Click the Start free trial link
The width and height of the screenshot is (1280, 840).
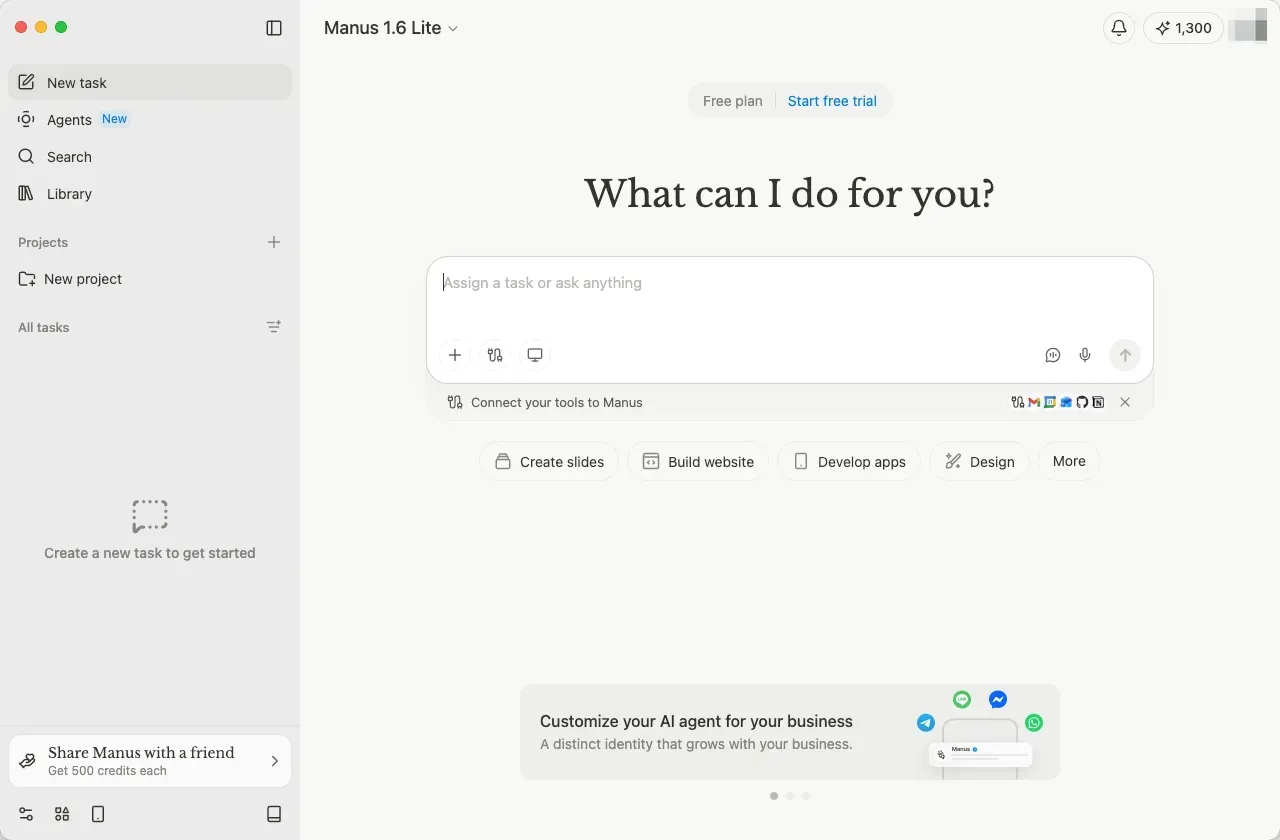click(832, 101)
